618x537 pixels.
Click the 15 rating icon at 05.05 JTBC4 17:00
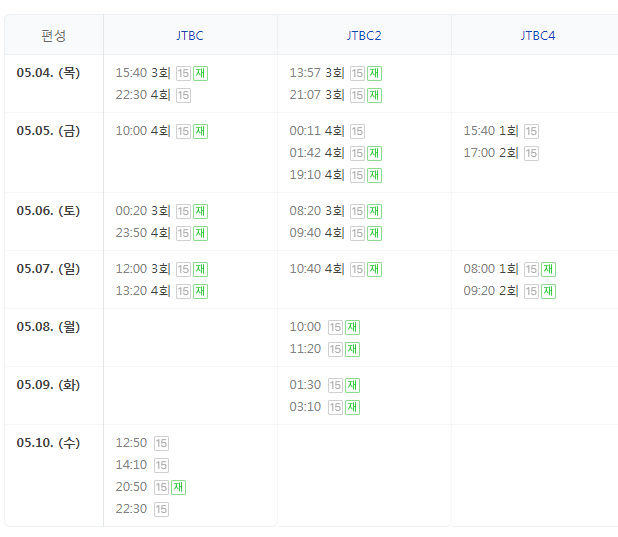coord(531,153)
